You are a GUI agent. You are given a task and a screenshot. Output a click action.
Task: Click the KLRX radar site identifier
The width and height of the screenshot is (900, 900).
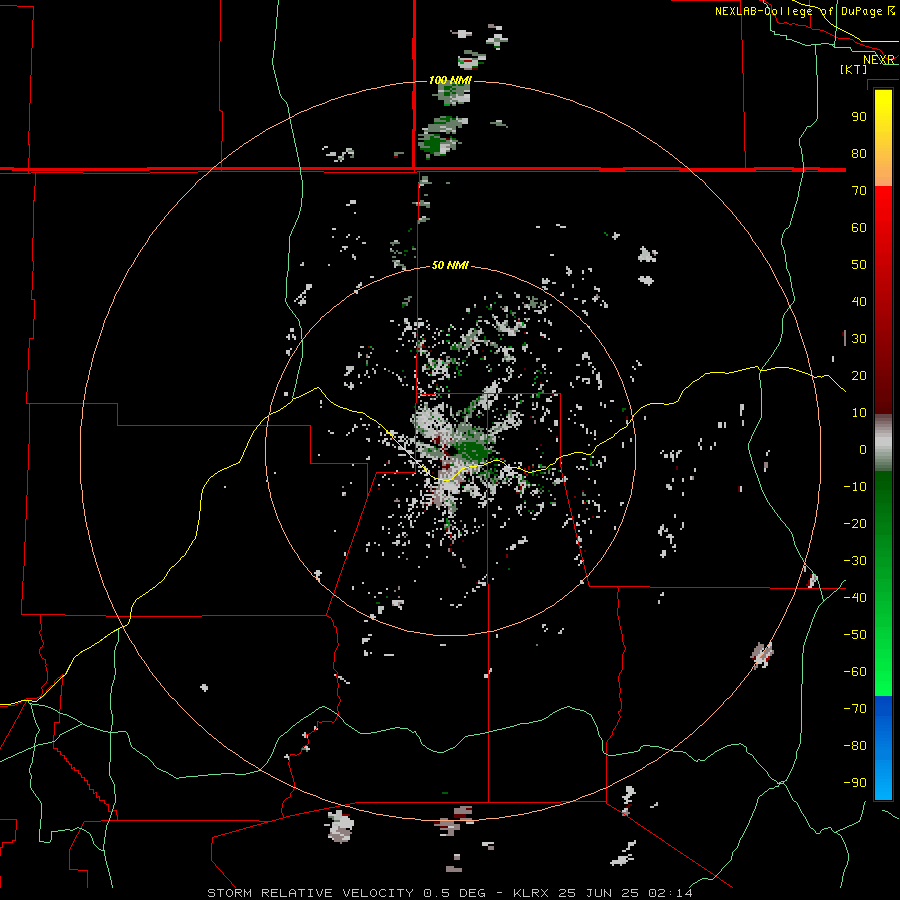click(x=531, y=893)
